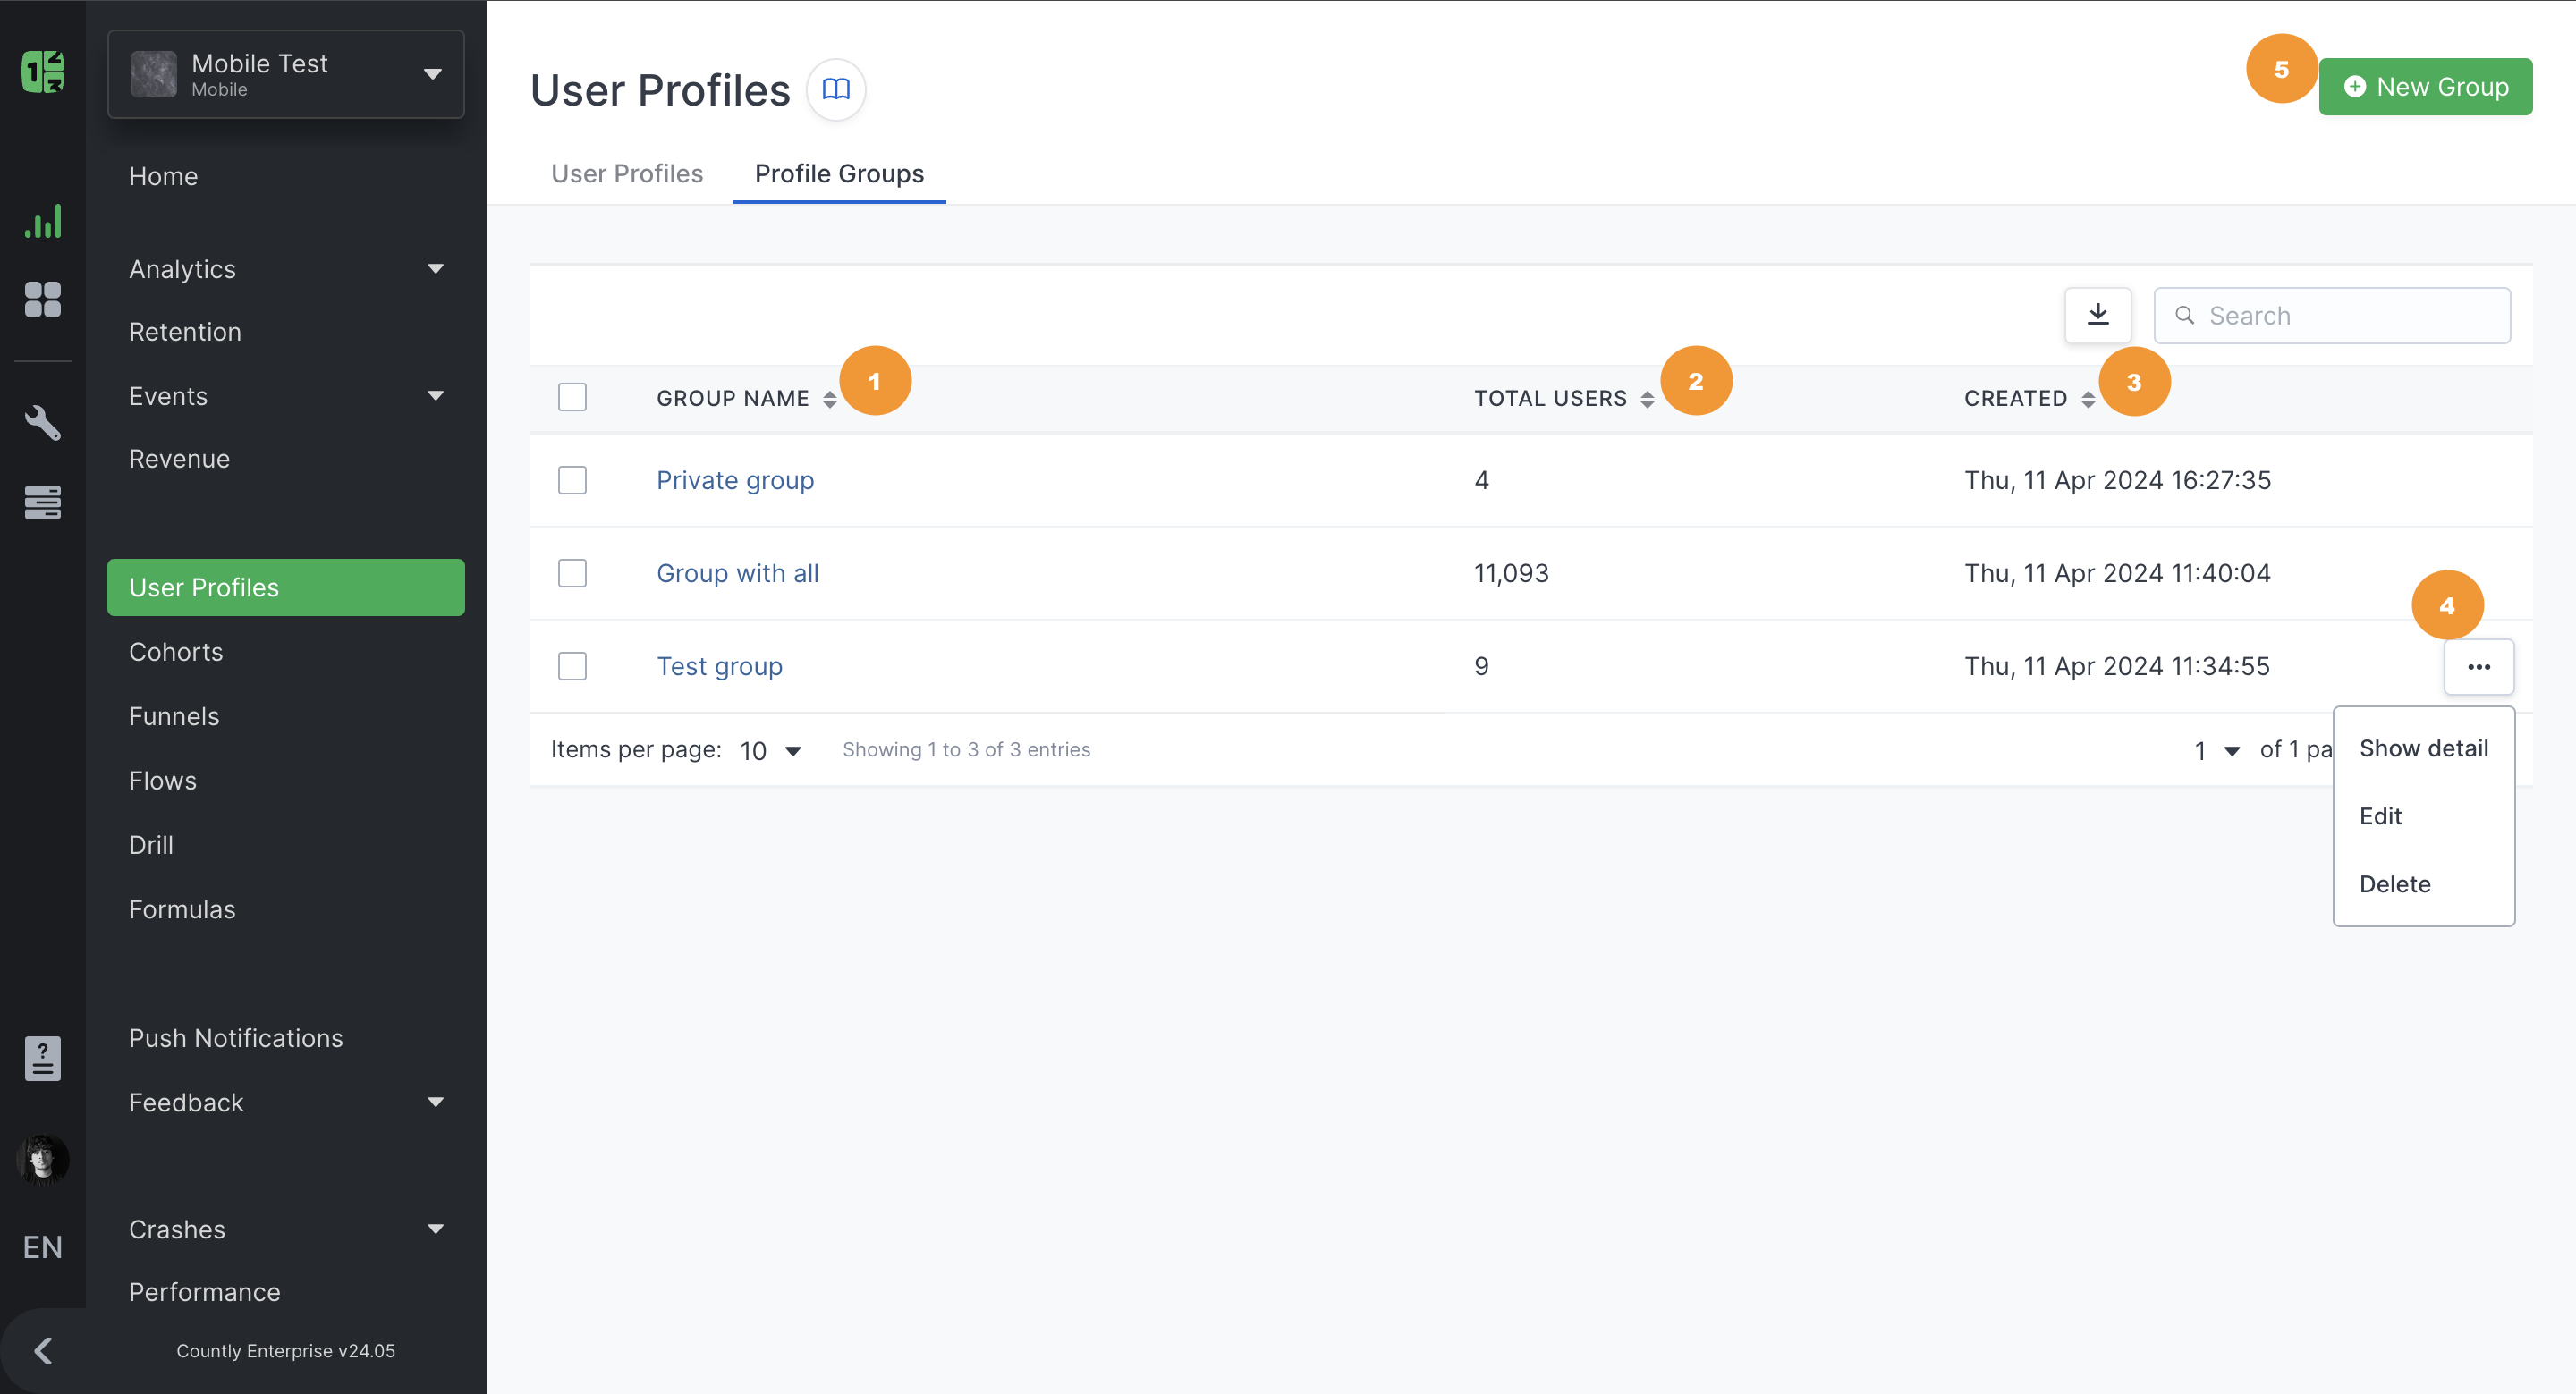Open Push Notifications in sidebar

click(x=236, y=1038)
